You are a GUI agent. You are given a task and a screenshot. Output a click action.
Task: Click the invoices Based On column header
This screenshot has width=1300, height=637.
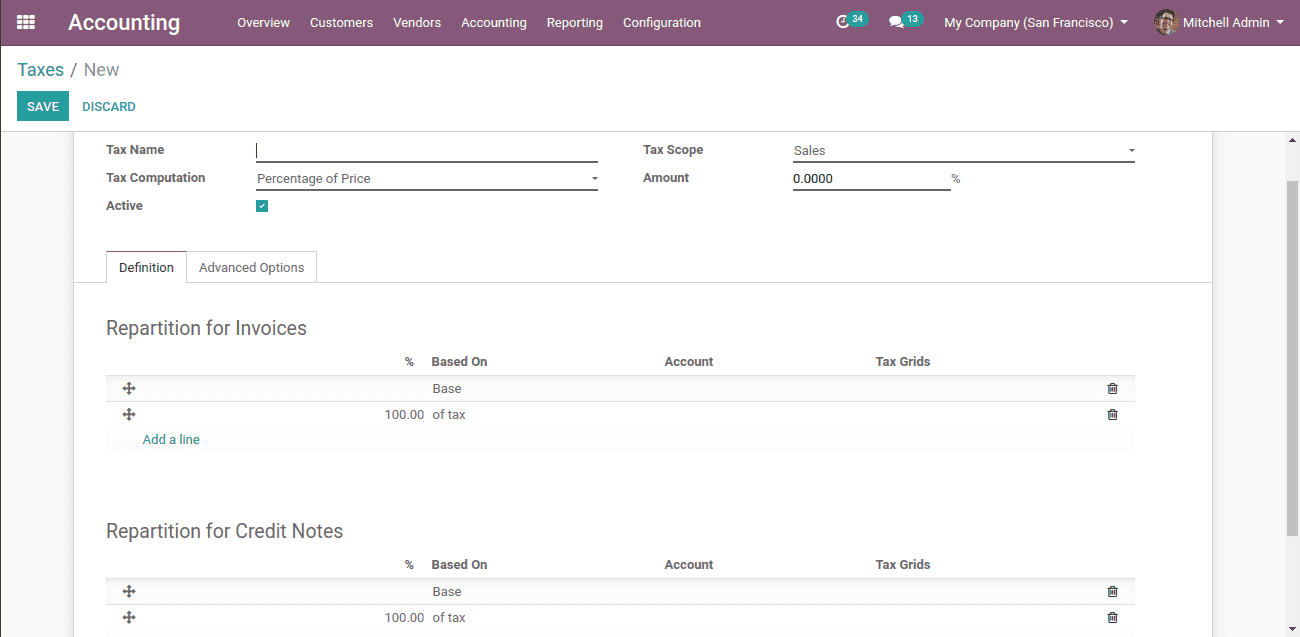(x=460, y=362)
